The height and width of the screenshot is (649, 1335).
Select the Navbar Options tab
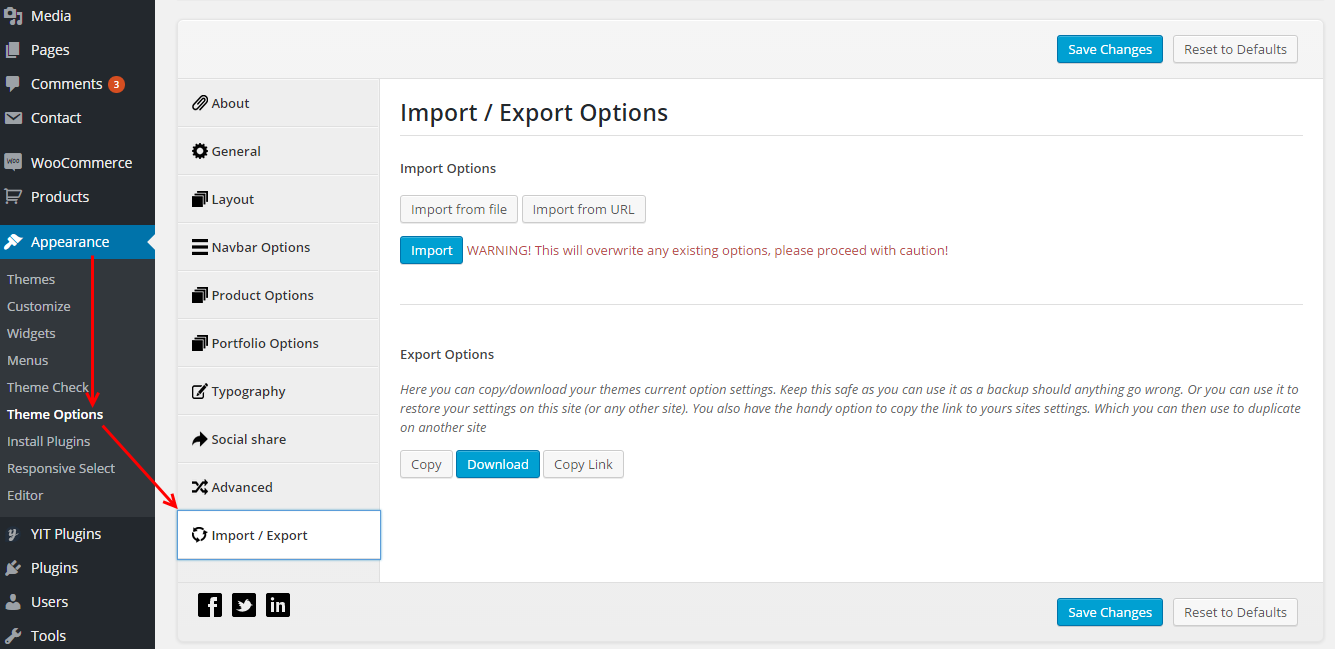(278, 247)
